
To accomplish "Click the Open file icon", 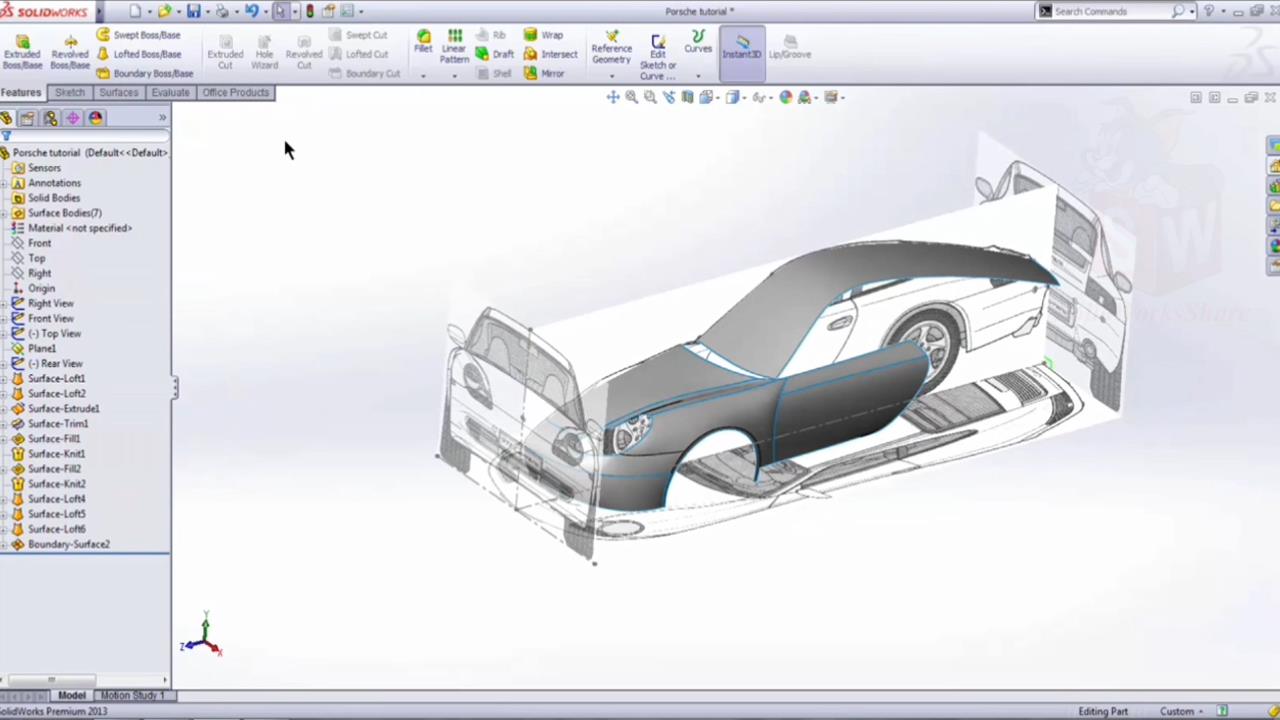I will pyautogui.click(x=164, y=11).
